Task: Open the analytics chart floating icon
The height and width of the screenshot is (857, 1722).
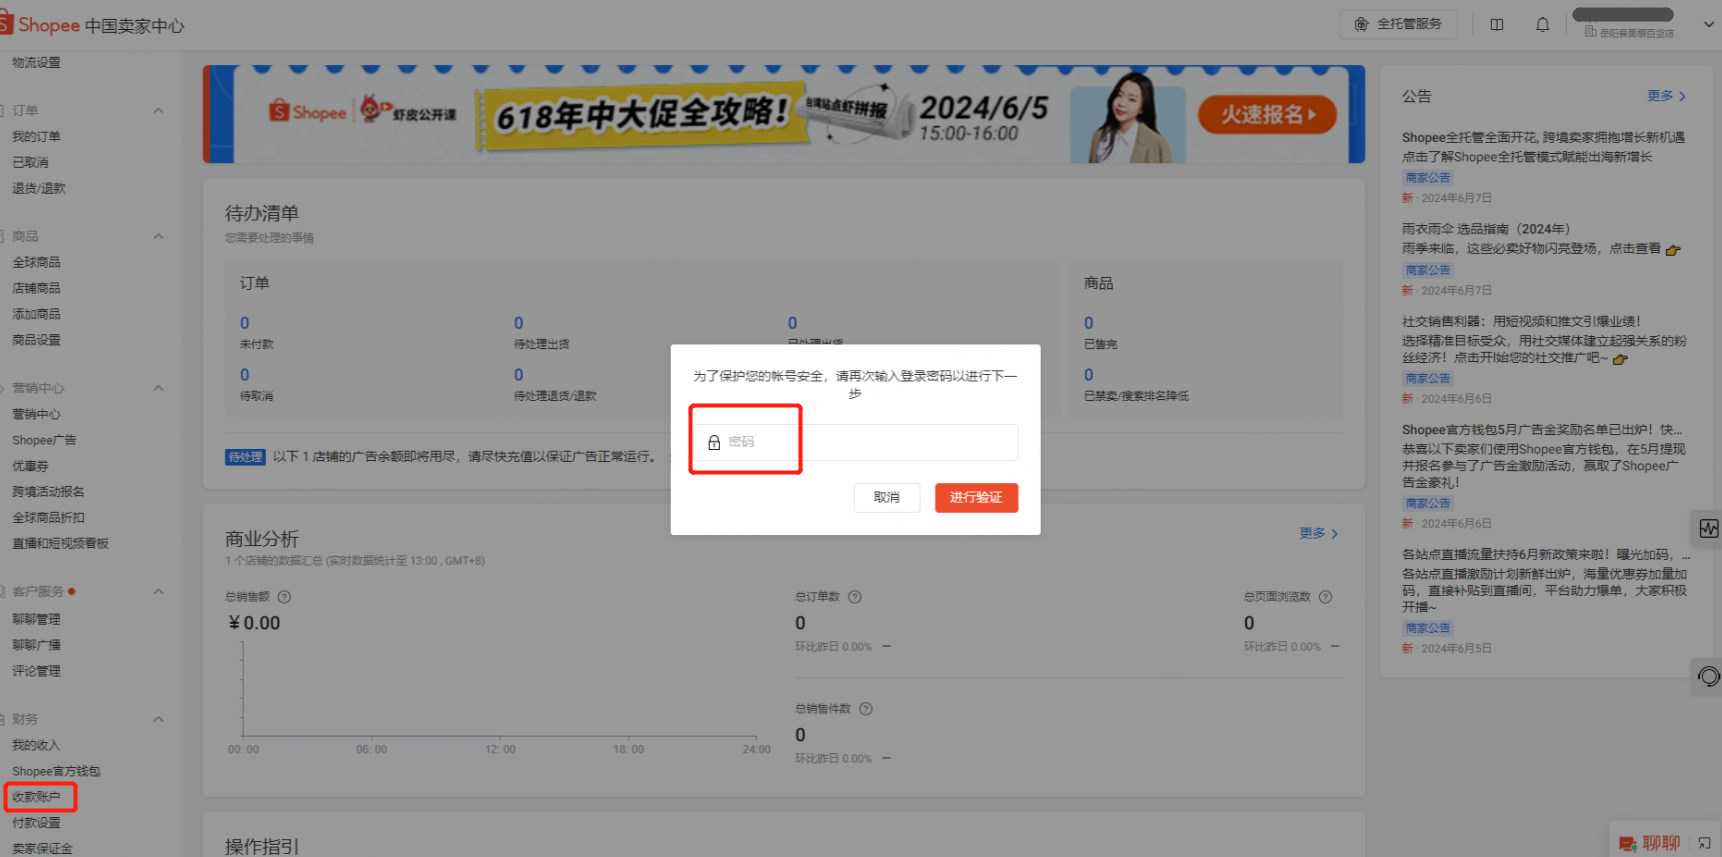Action: [1708, 529]
